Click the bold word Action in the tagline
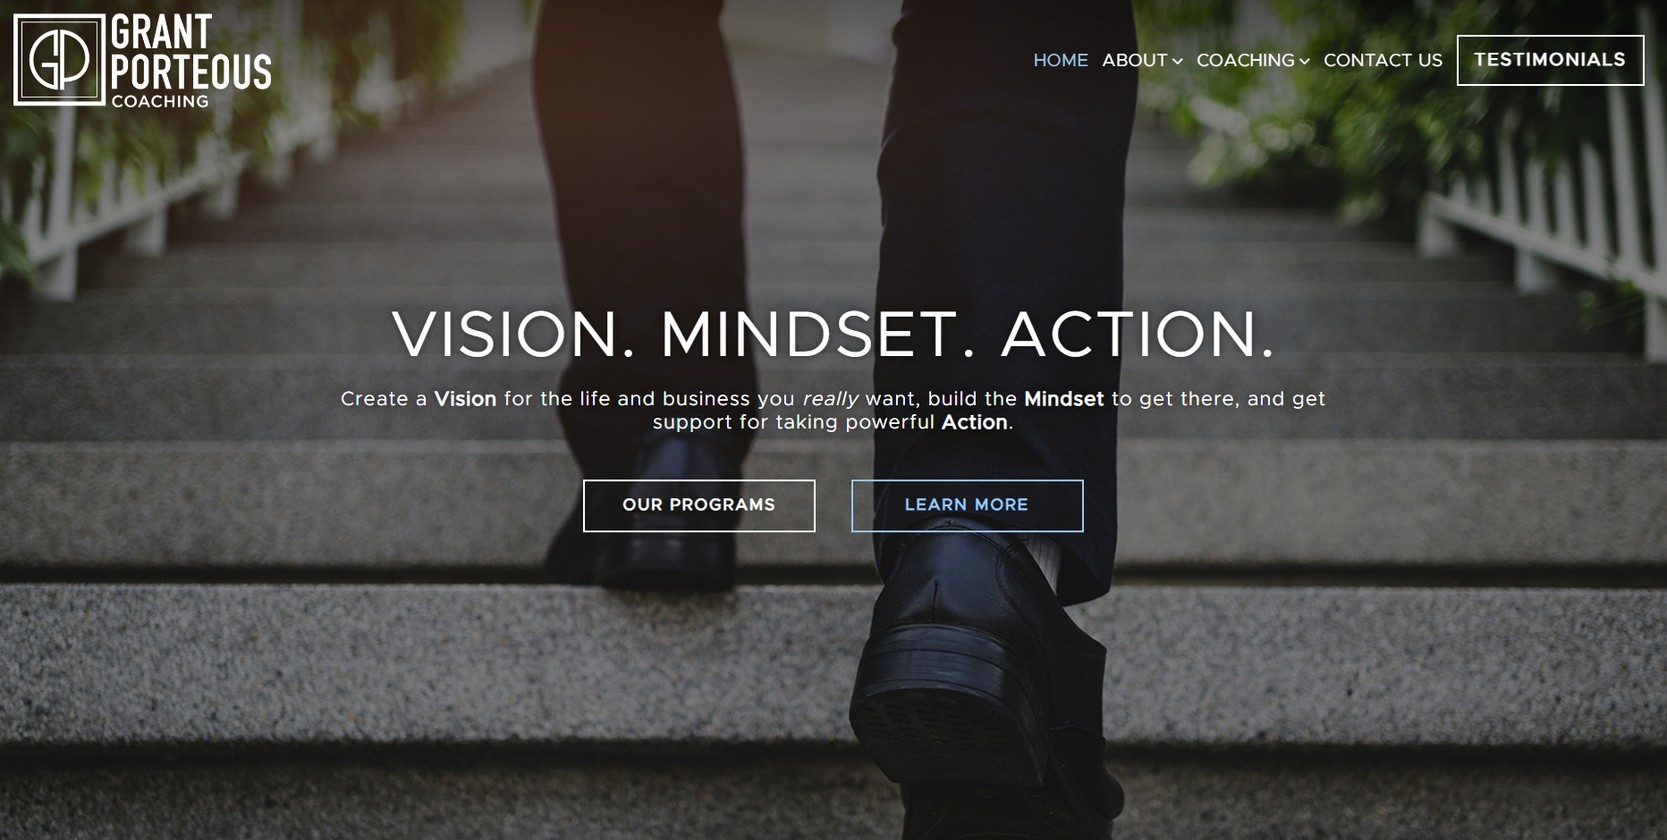Image resolution: width=1667 pixels, height=840 pixels. (974, 422)
